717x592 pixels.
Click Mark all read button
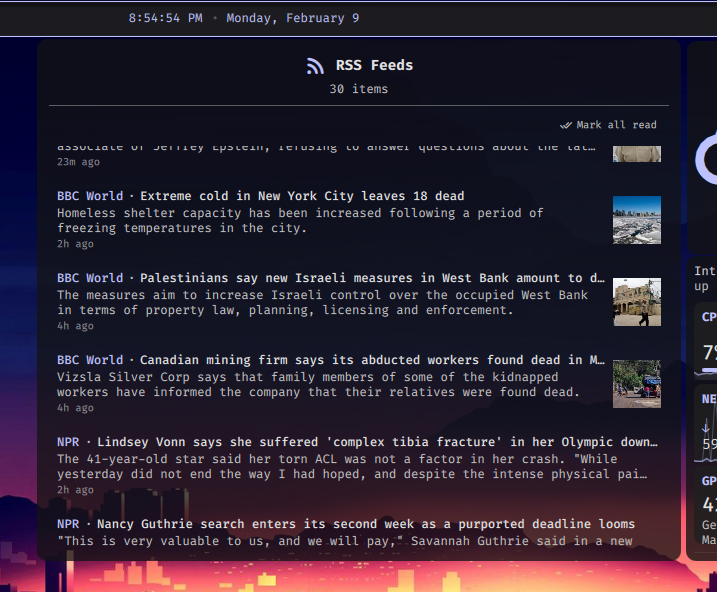point(608,125)
